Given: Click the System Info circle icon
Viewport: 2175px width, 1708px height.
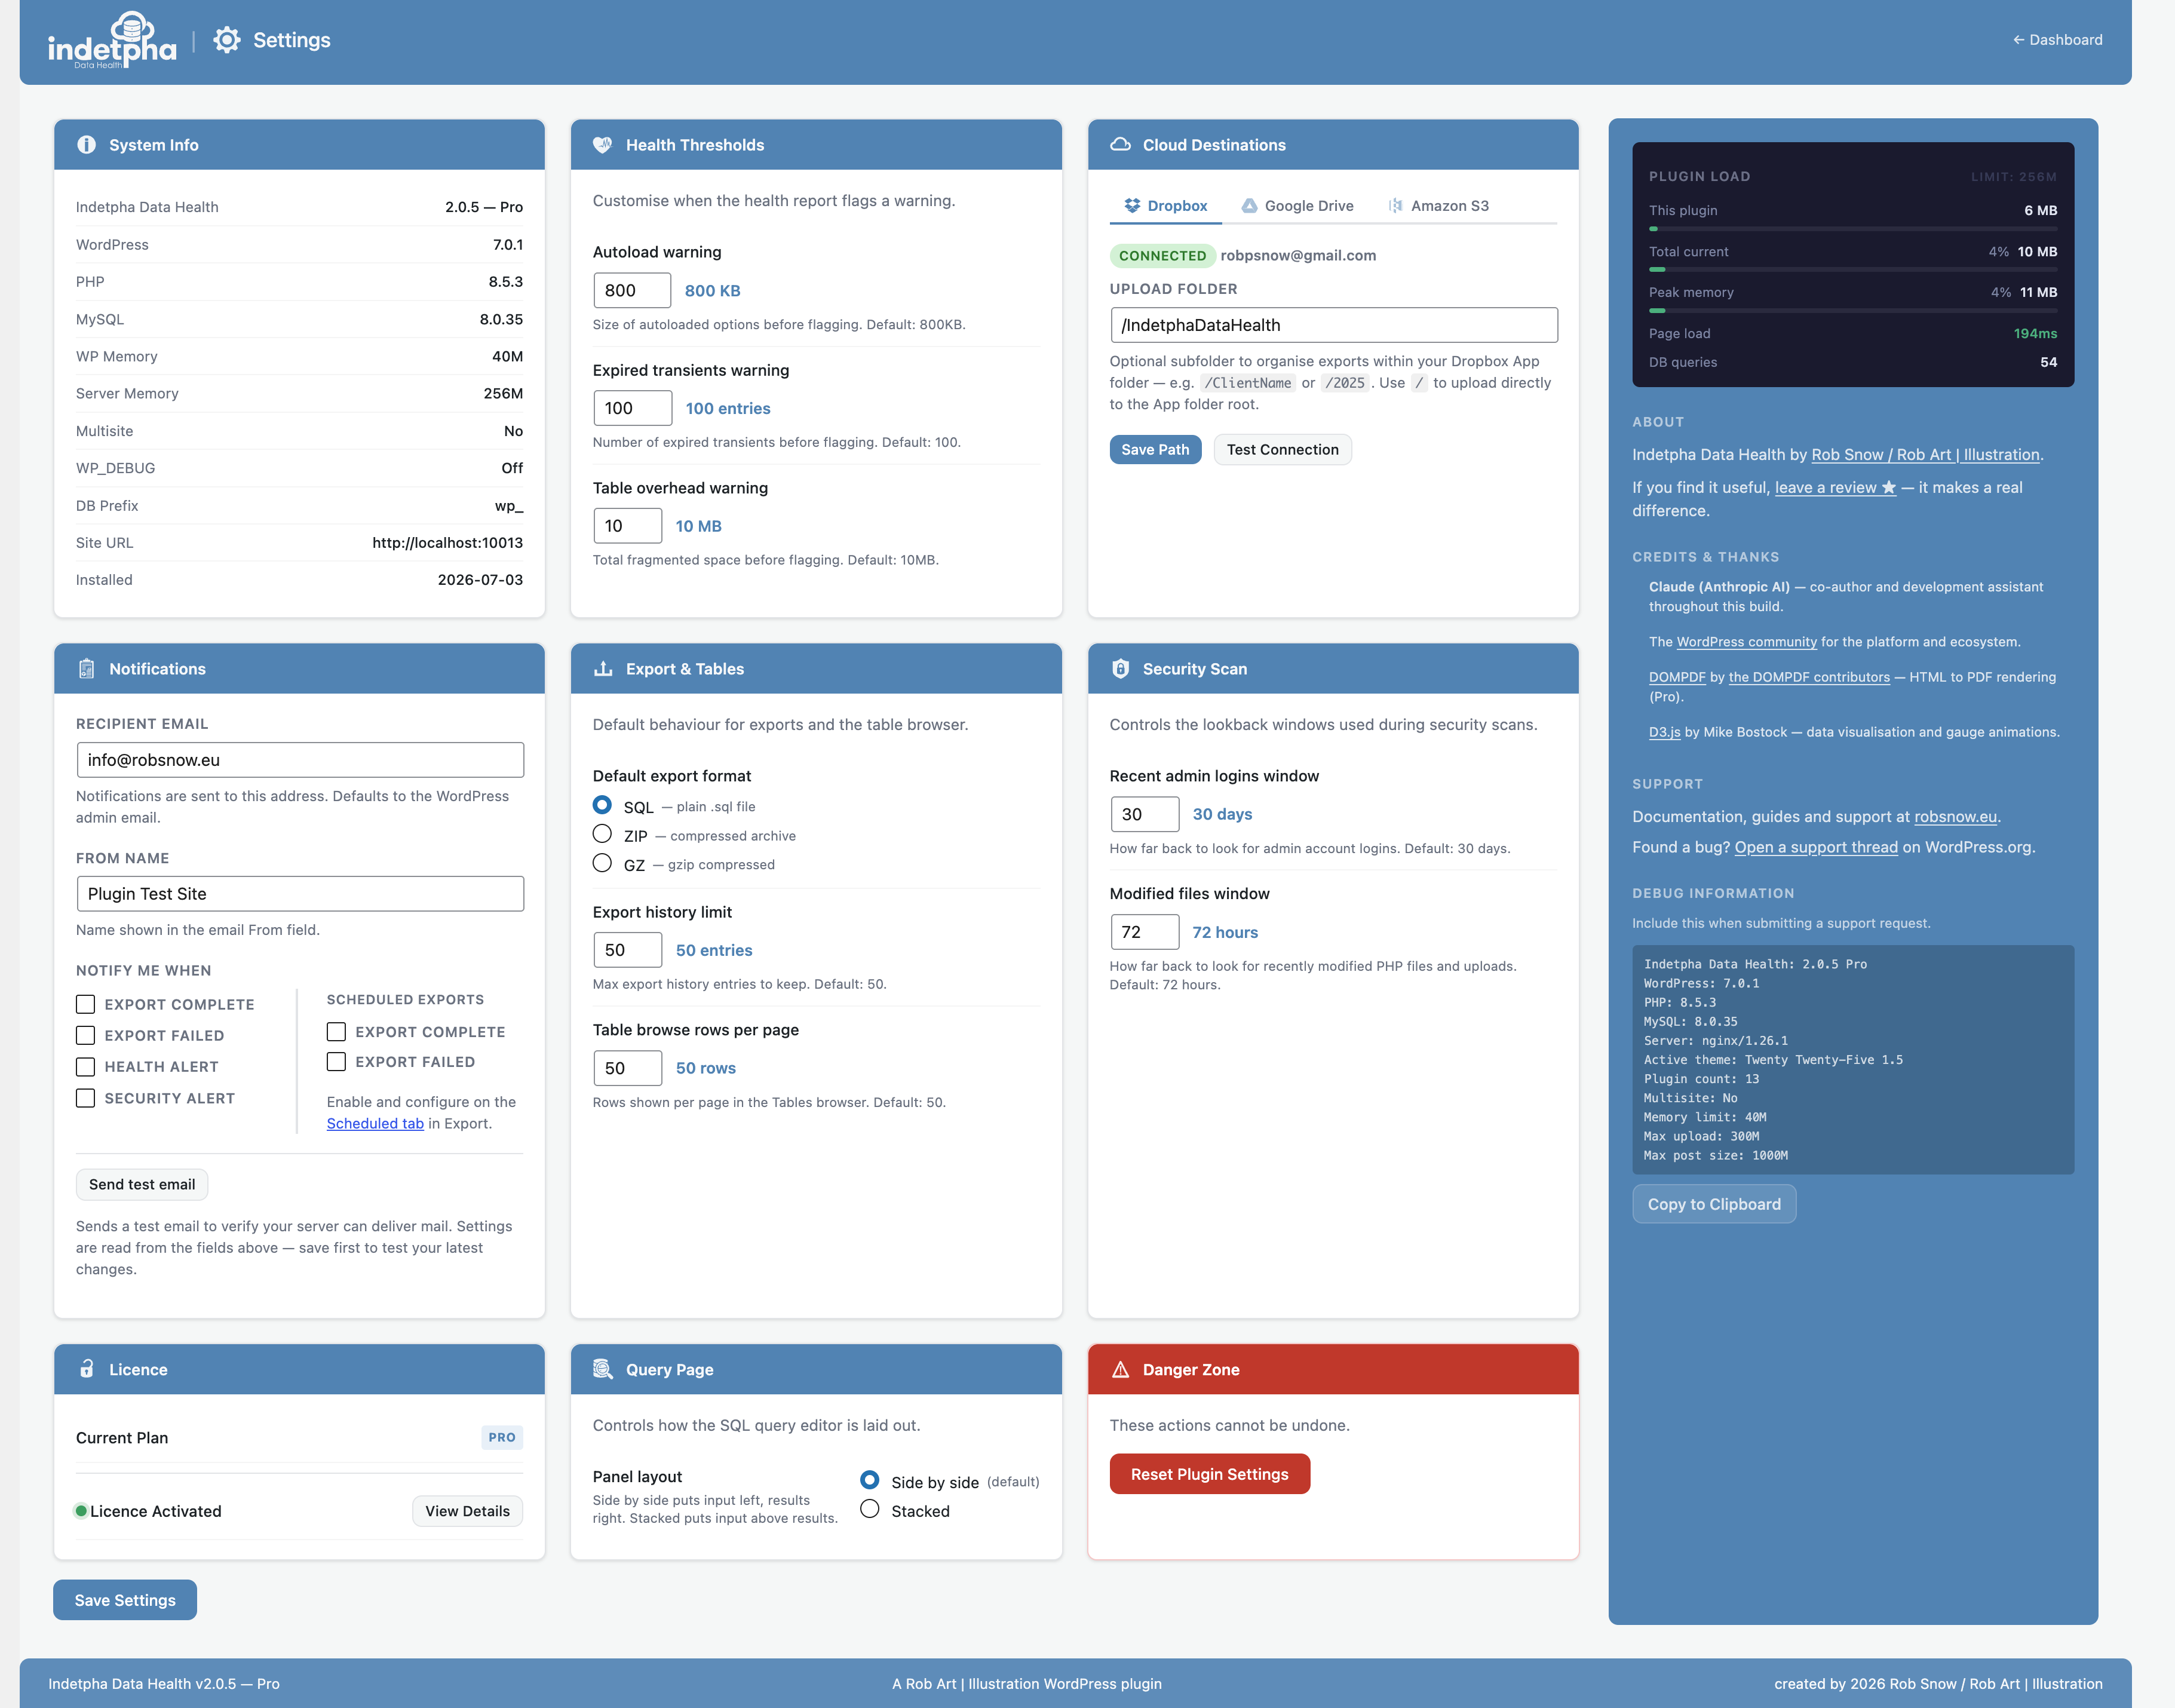Looking at the screenshot, I should pos(87,145).
